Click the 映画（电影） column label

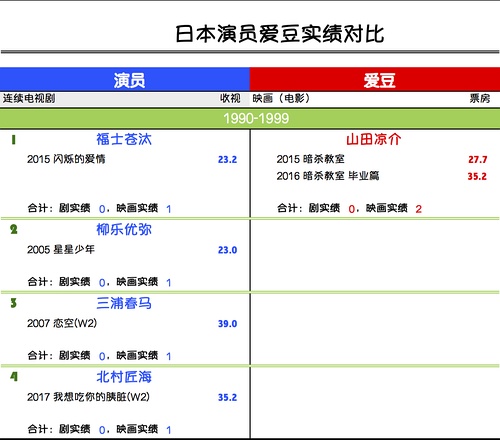tap(281, 98)
